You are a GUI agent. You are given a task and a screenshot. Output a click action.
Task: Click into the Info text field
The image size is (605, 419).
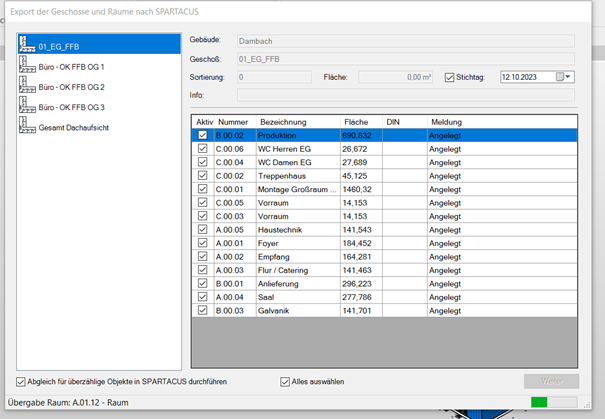[405, 95]
